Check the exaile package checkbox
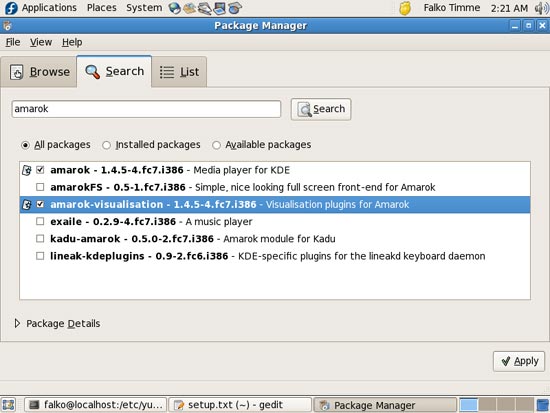550x413 pixels. pyautogui.click(x=40, y=221)
